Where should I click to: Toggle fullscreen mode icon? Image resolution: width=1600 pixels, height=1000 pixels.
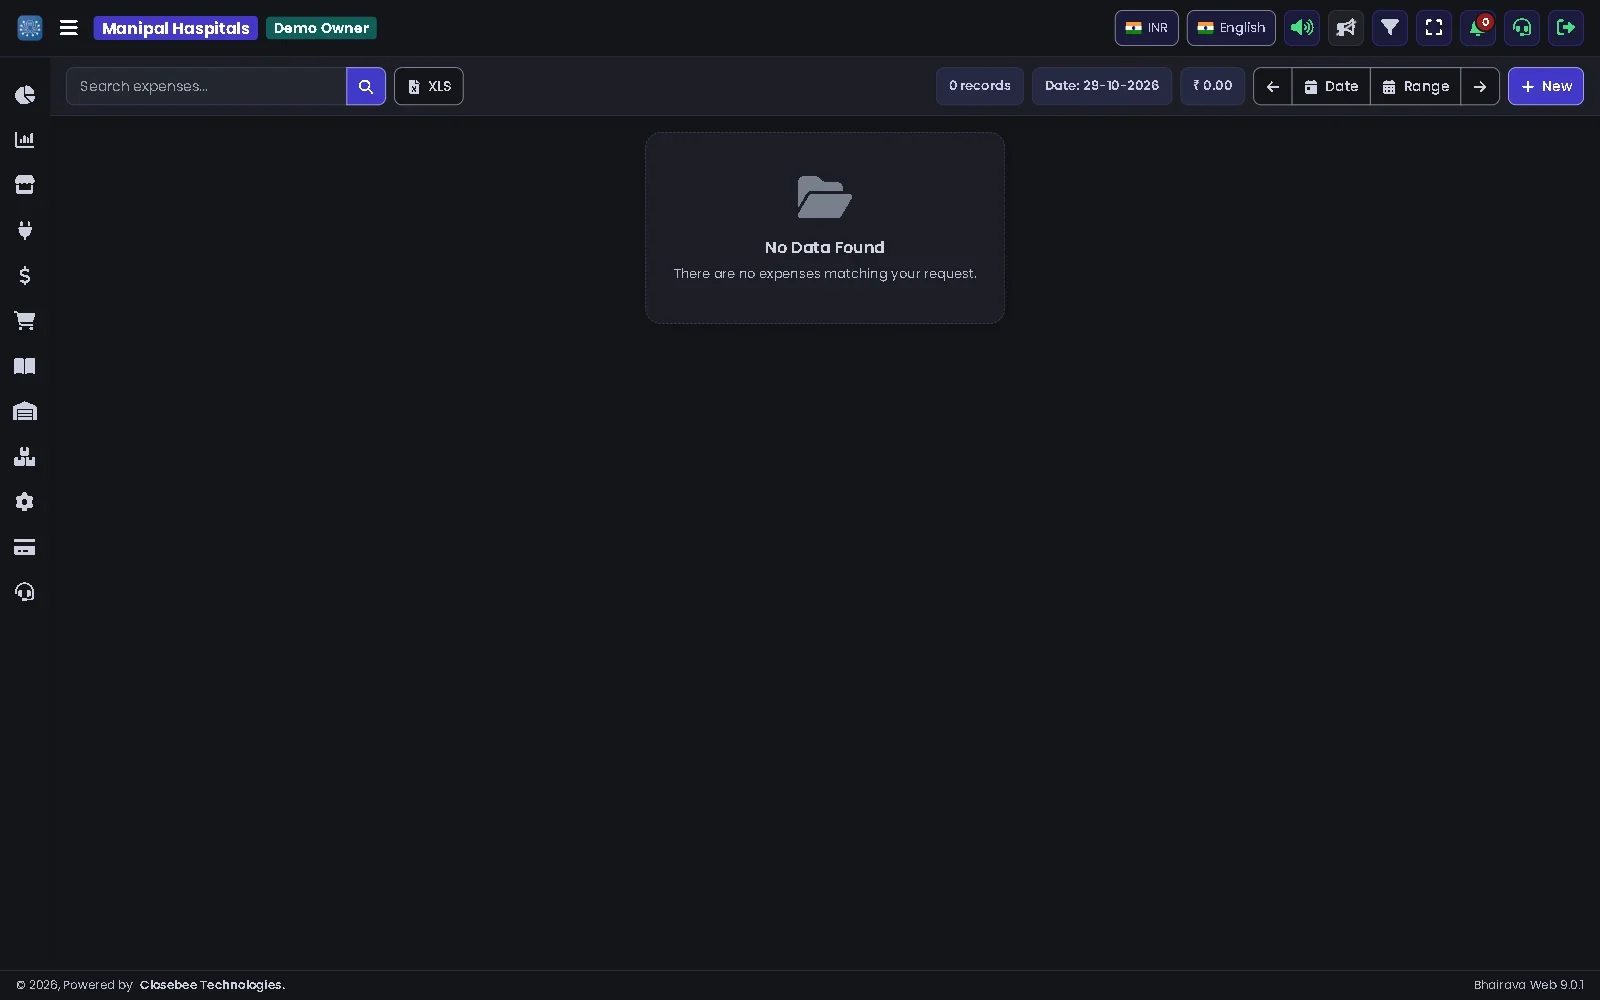click(1434, 28)
